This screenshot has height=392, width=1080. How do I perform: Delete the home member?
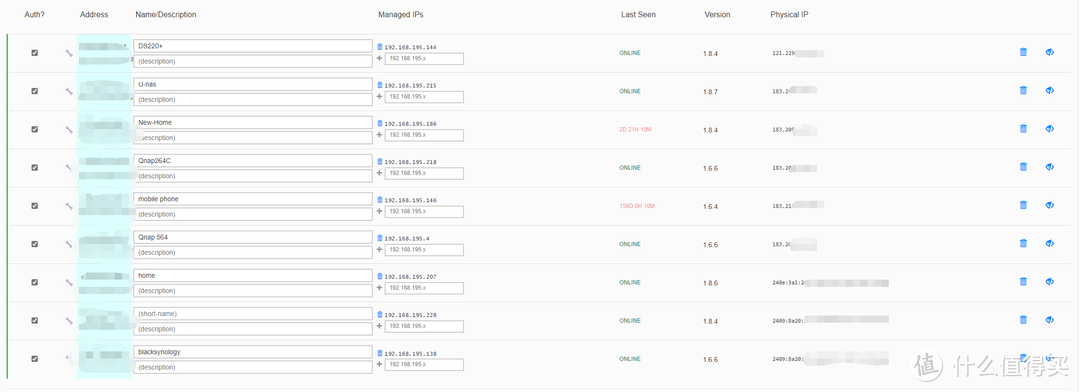click(1023, 282)
